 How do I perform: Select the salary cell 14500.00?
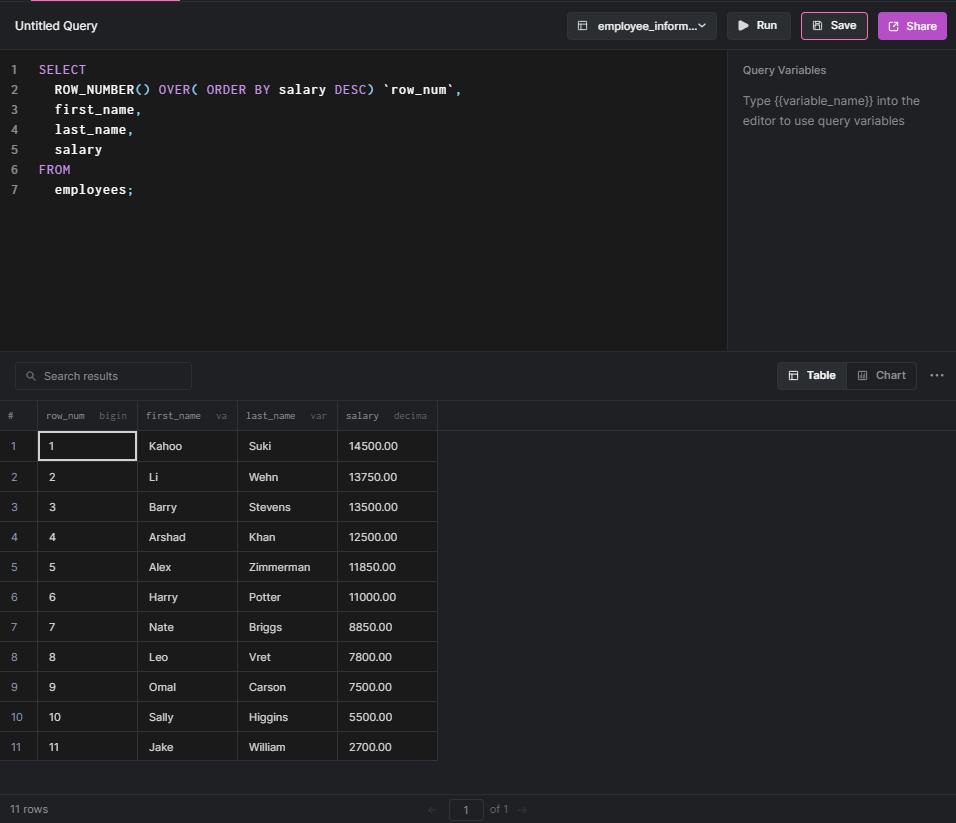coord(387,446)
